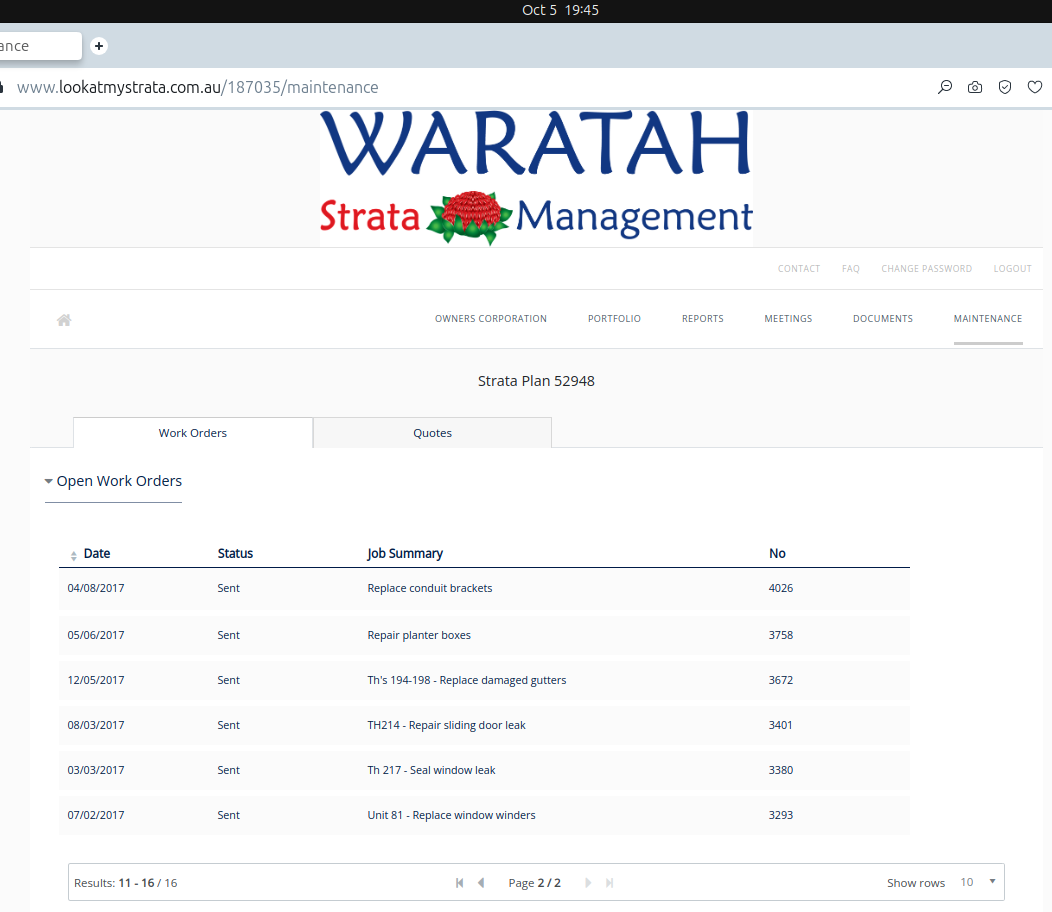Select the 'Replace conduit brackets' job
This screenshot has width=1052, height=912.
(x=429, y=589)
